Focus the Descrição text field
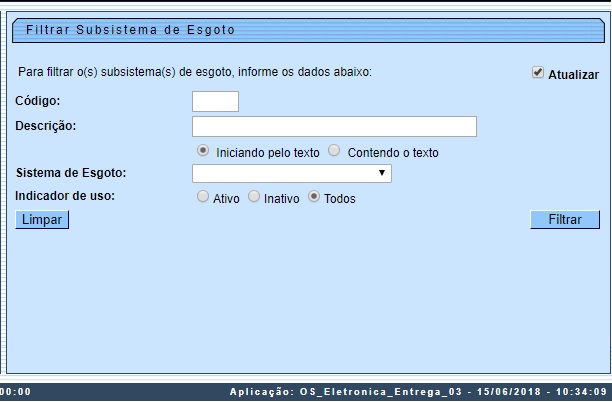Image resolution: width=612 pixels, height=402 pixels. tap(334, 126)
